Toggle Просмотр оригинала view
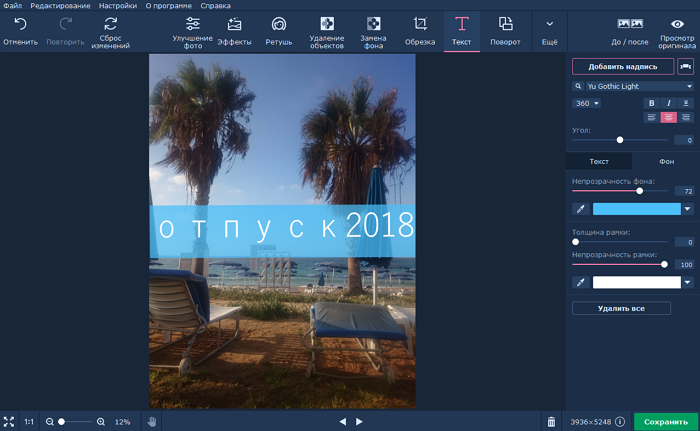The width and height of the screenshot is (700, 431). [677, 30]
